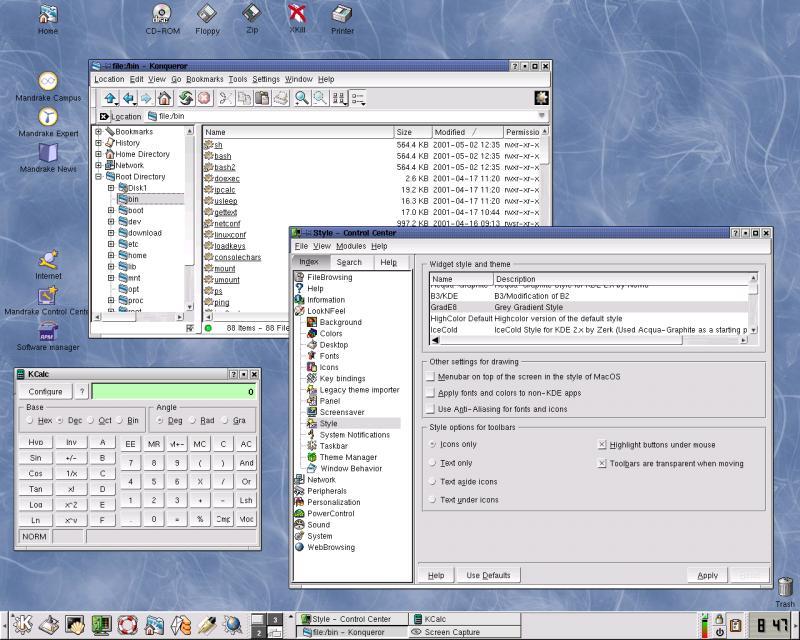Enable Menubar on top of screen MacOS style
Image resolution: width=800 pixels, height=640 pixels.
[x=431, y=377]
